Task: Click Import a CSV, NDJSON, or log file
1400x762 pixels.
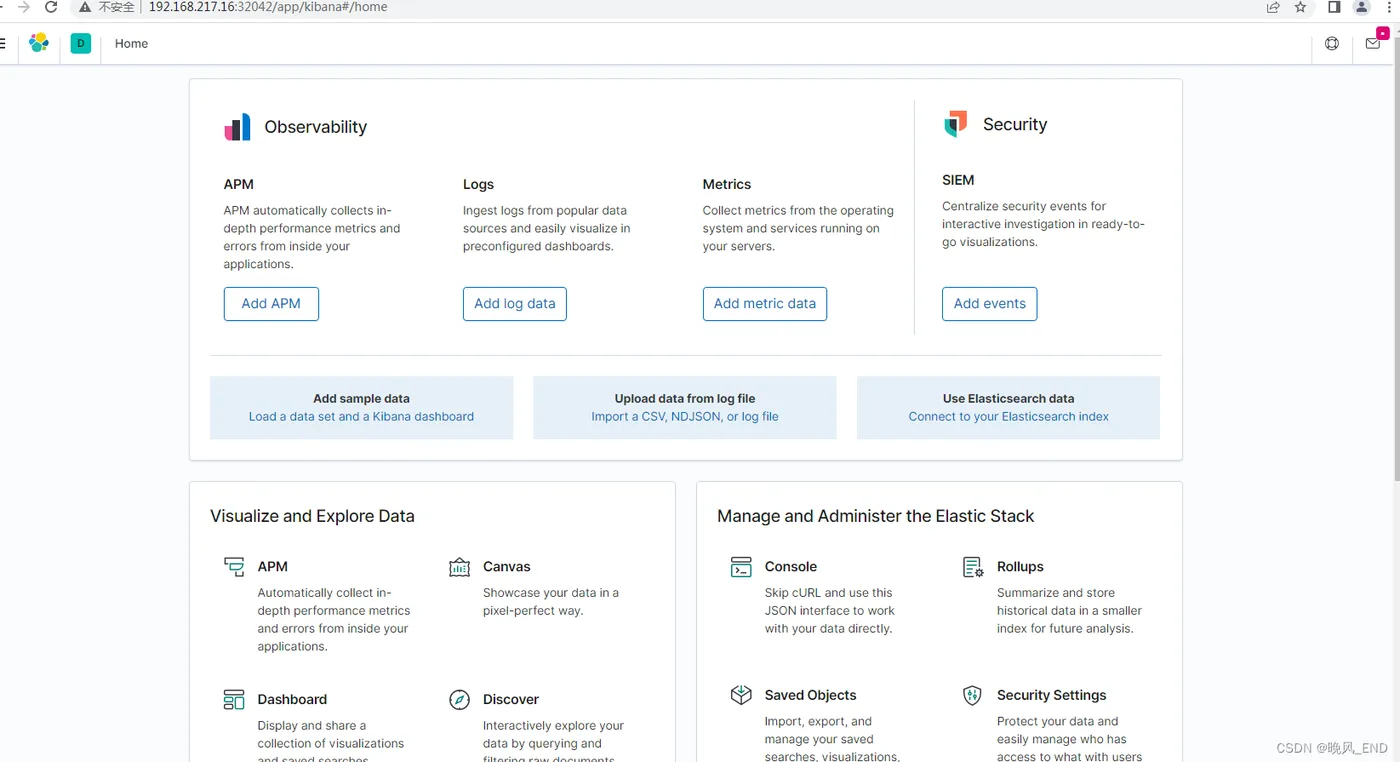Action: coord(684,416)
